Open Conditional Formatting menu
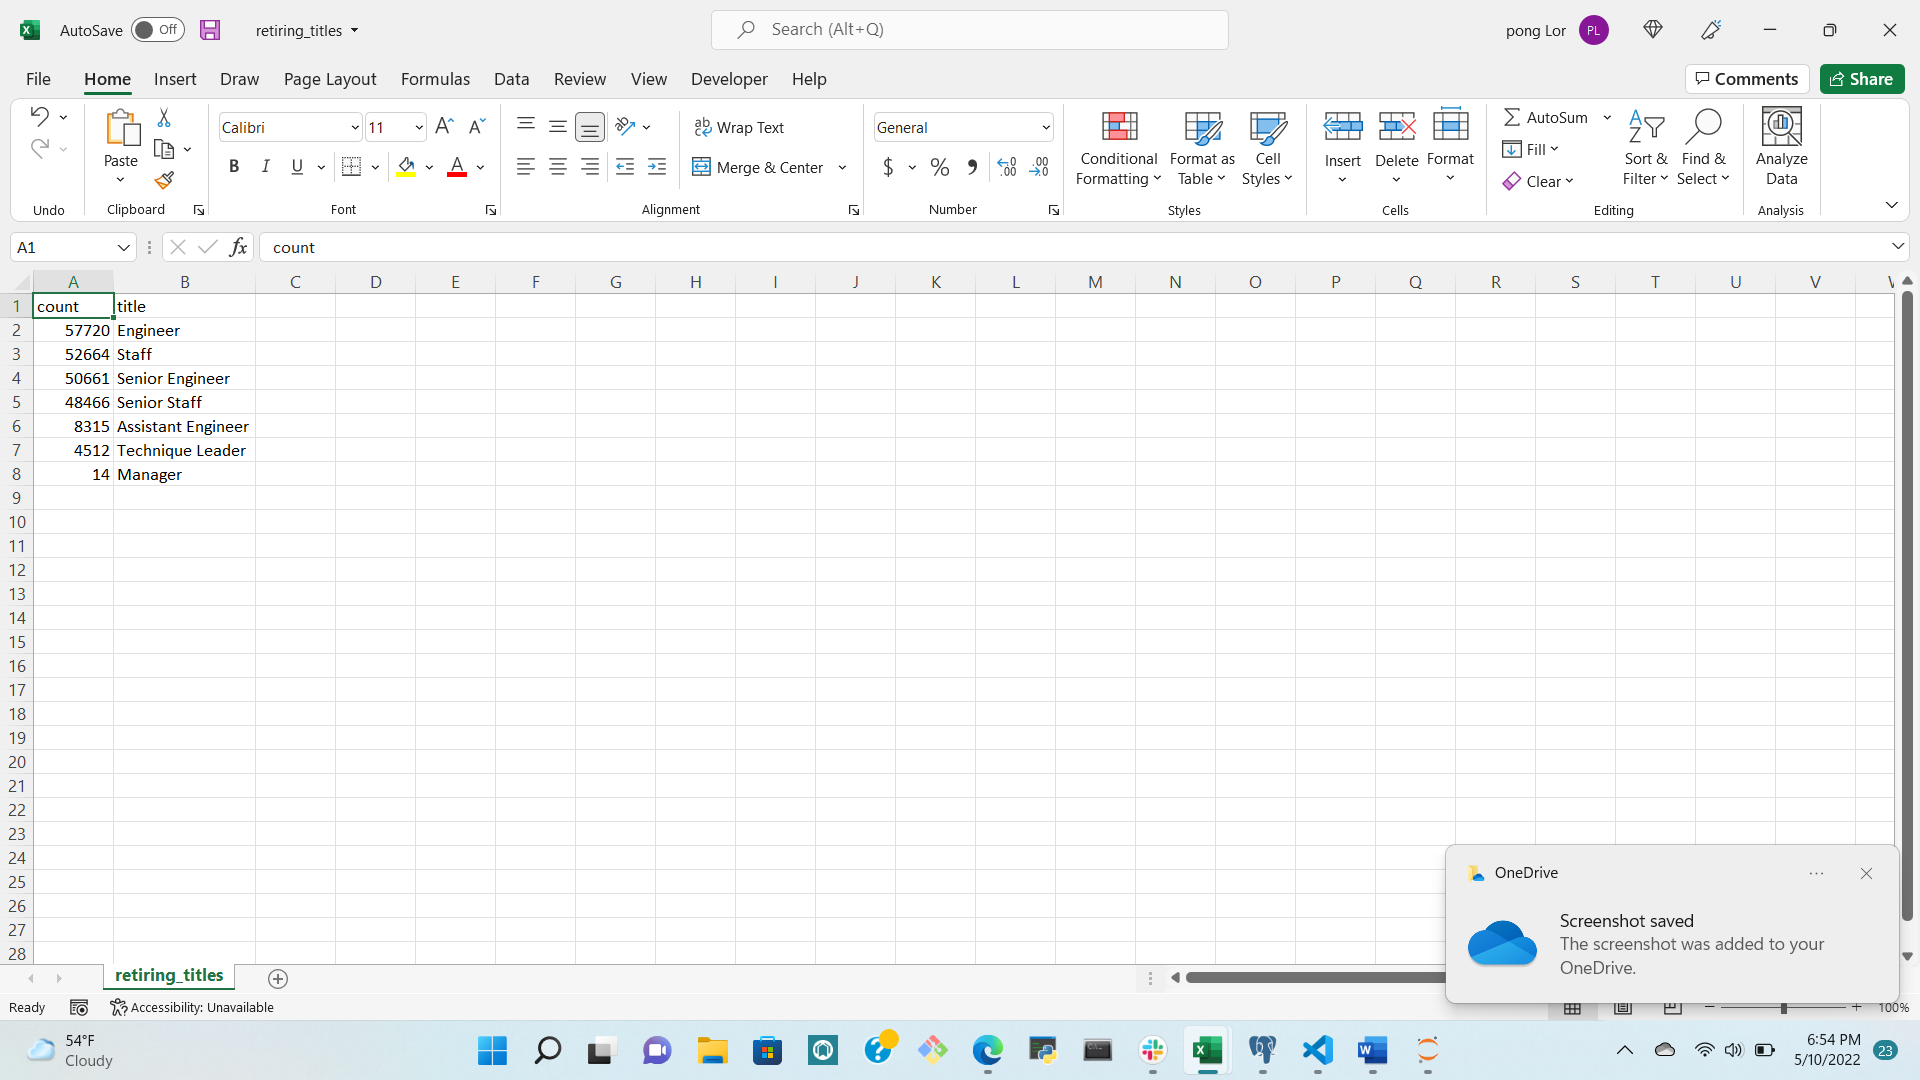The width and height of the screenshot is (1920, 1080). pos(1118,148)
